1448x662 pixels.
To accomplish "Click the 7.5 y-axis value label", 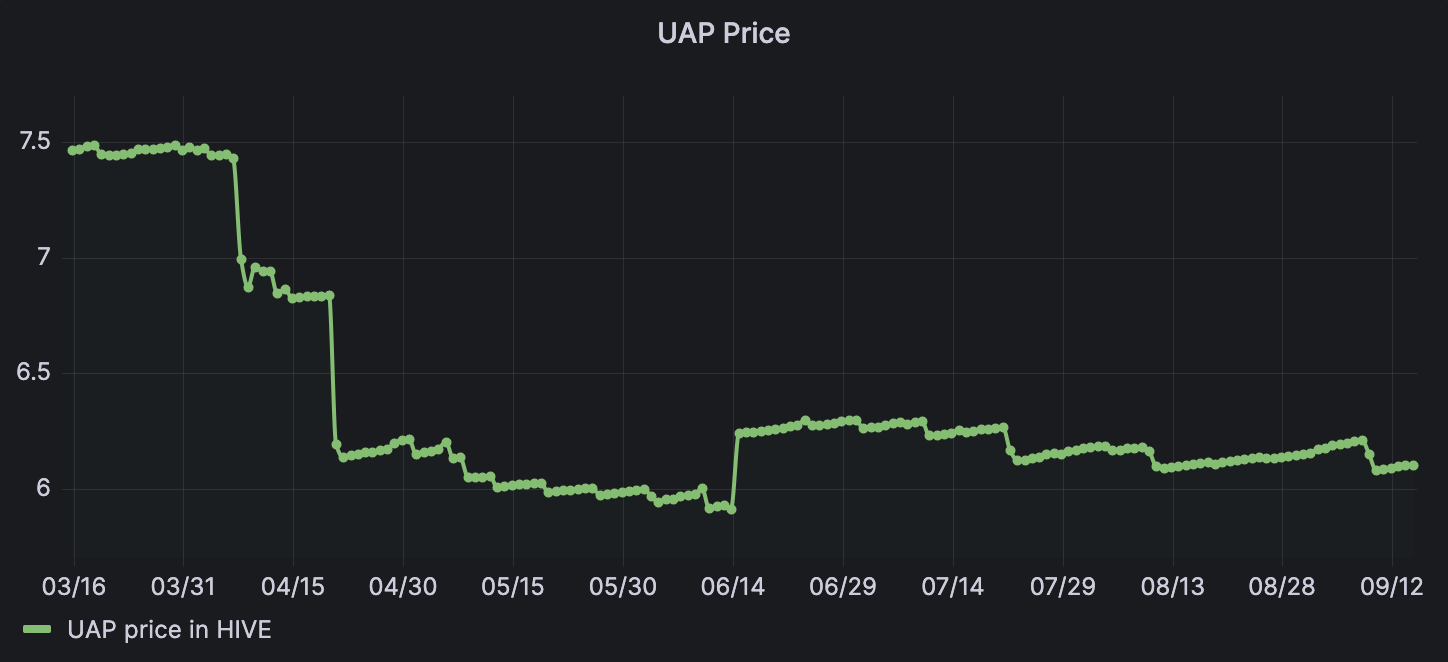I will [35, 142].
